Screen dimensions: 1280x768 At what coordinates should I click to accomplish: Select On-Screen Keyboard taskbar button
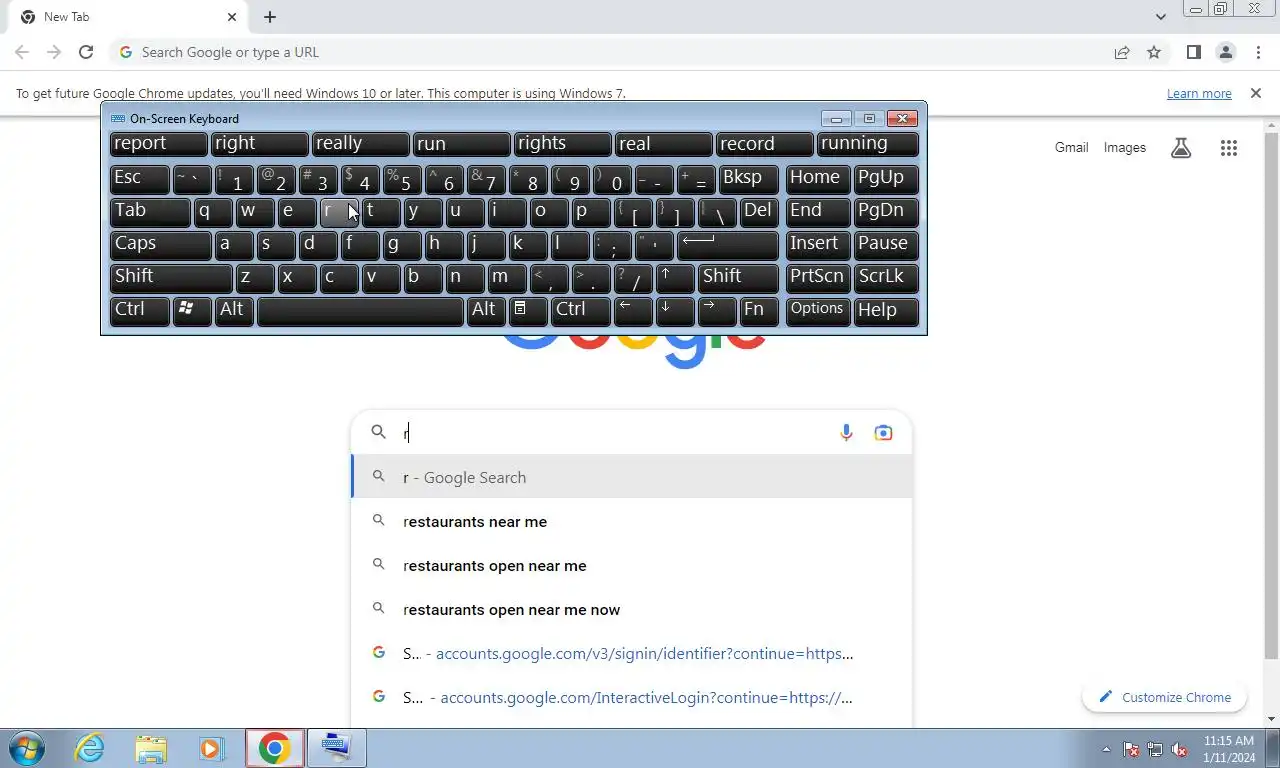click(x=337, y=748)
